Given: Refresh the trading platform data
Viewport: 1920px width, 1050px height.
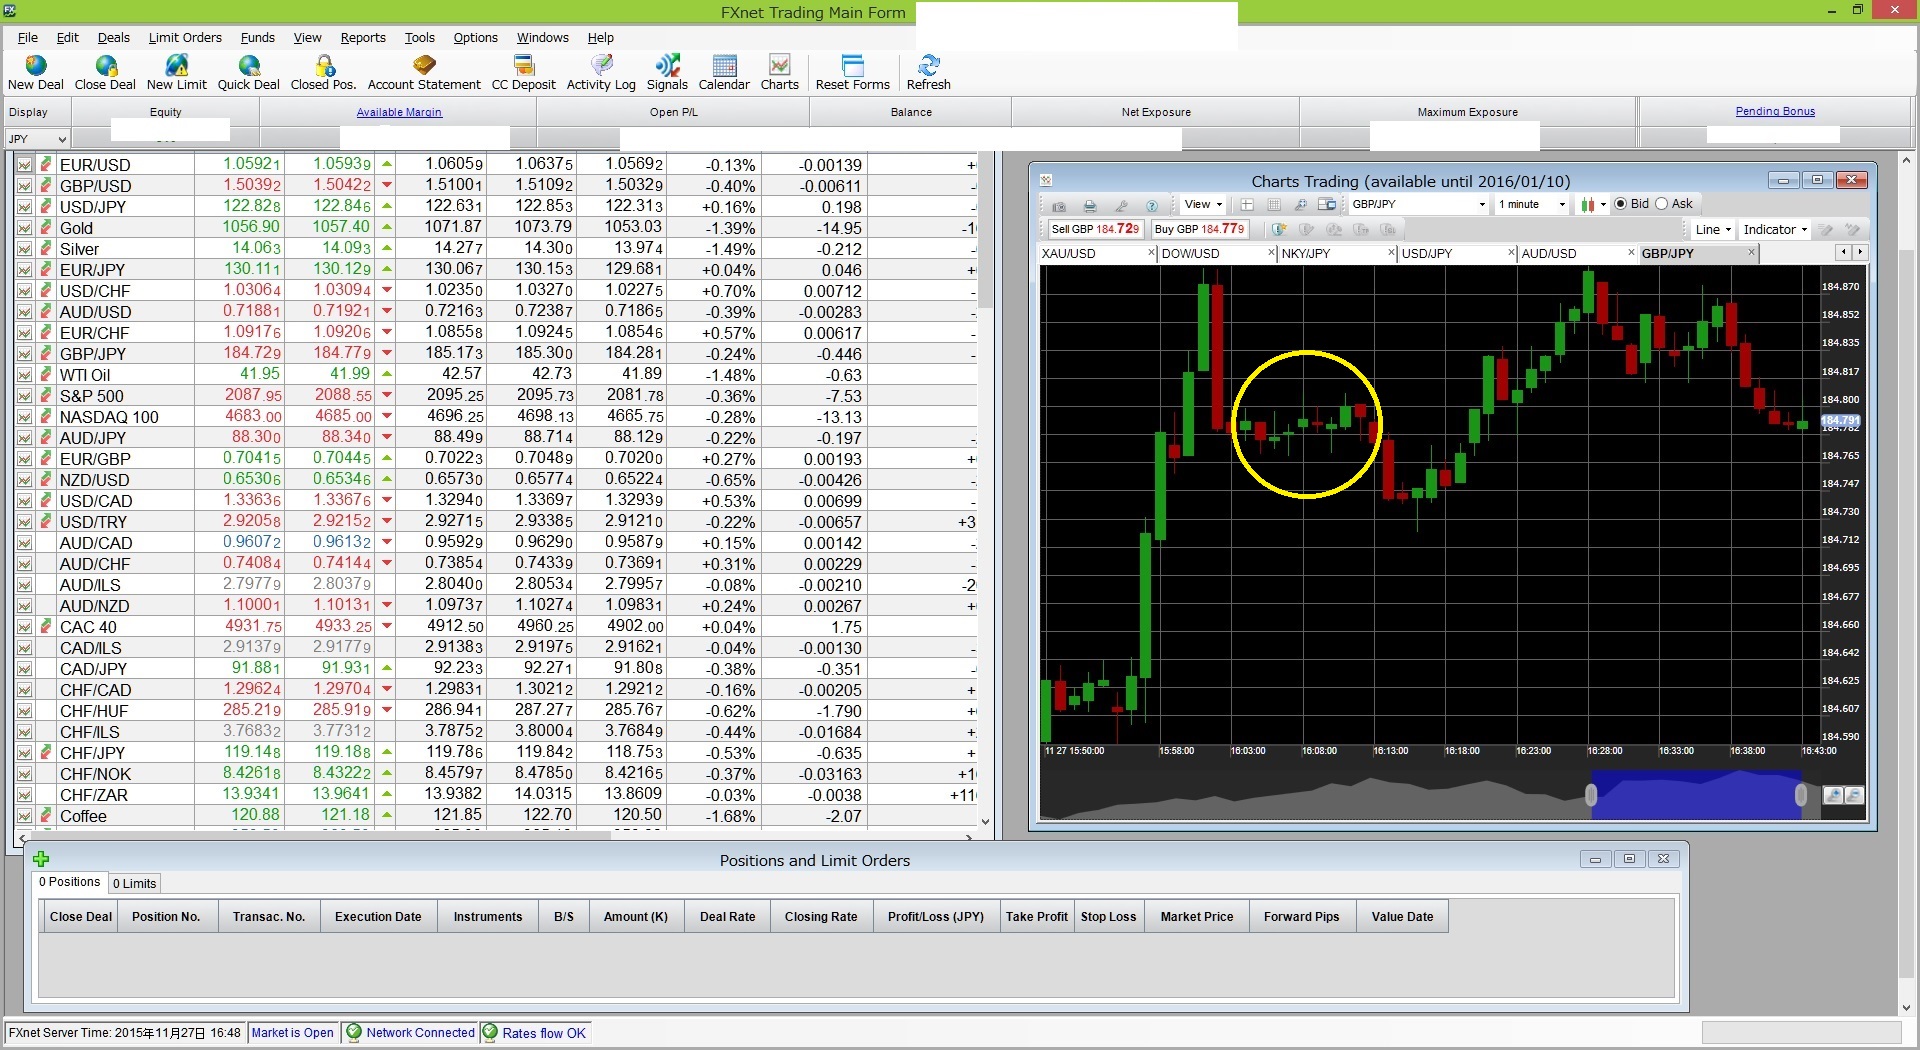Looking at the screenshot, I should (x=929, y=73).
